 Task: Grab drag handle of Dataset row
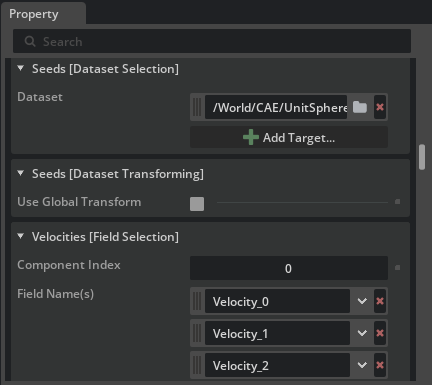pyautogui.click(x=197, y=107)
